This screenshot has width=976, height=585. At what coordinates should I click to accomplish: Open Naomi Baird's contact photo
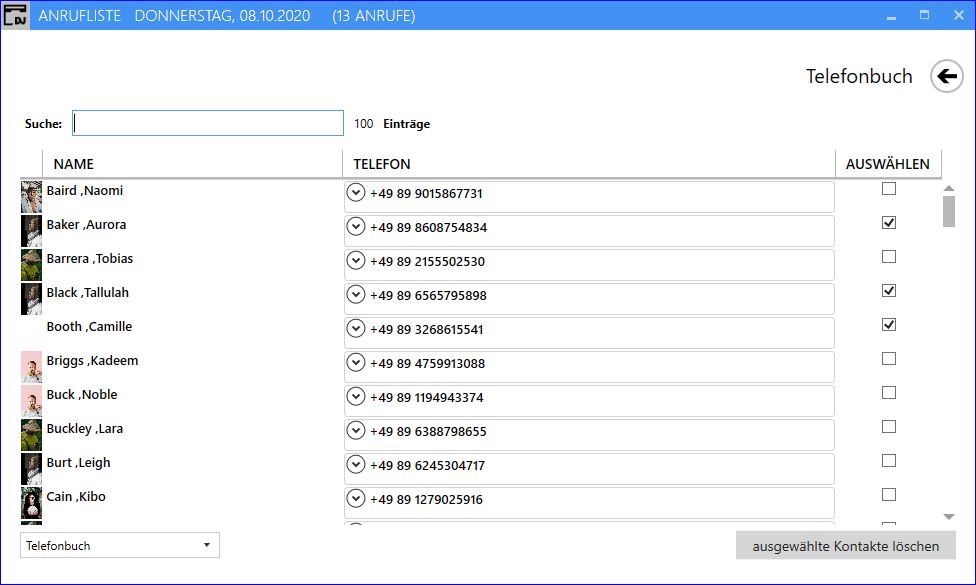31,197
